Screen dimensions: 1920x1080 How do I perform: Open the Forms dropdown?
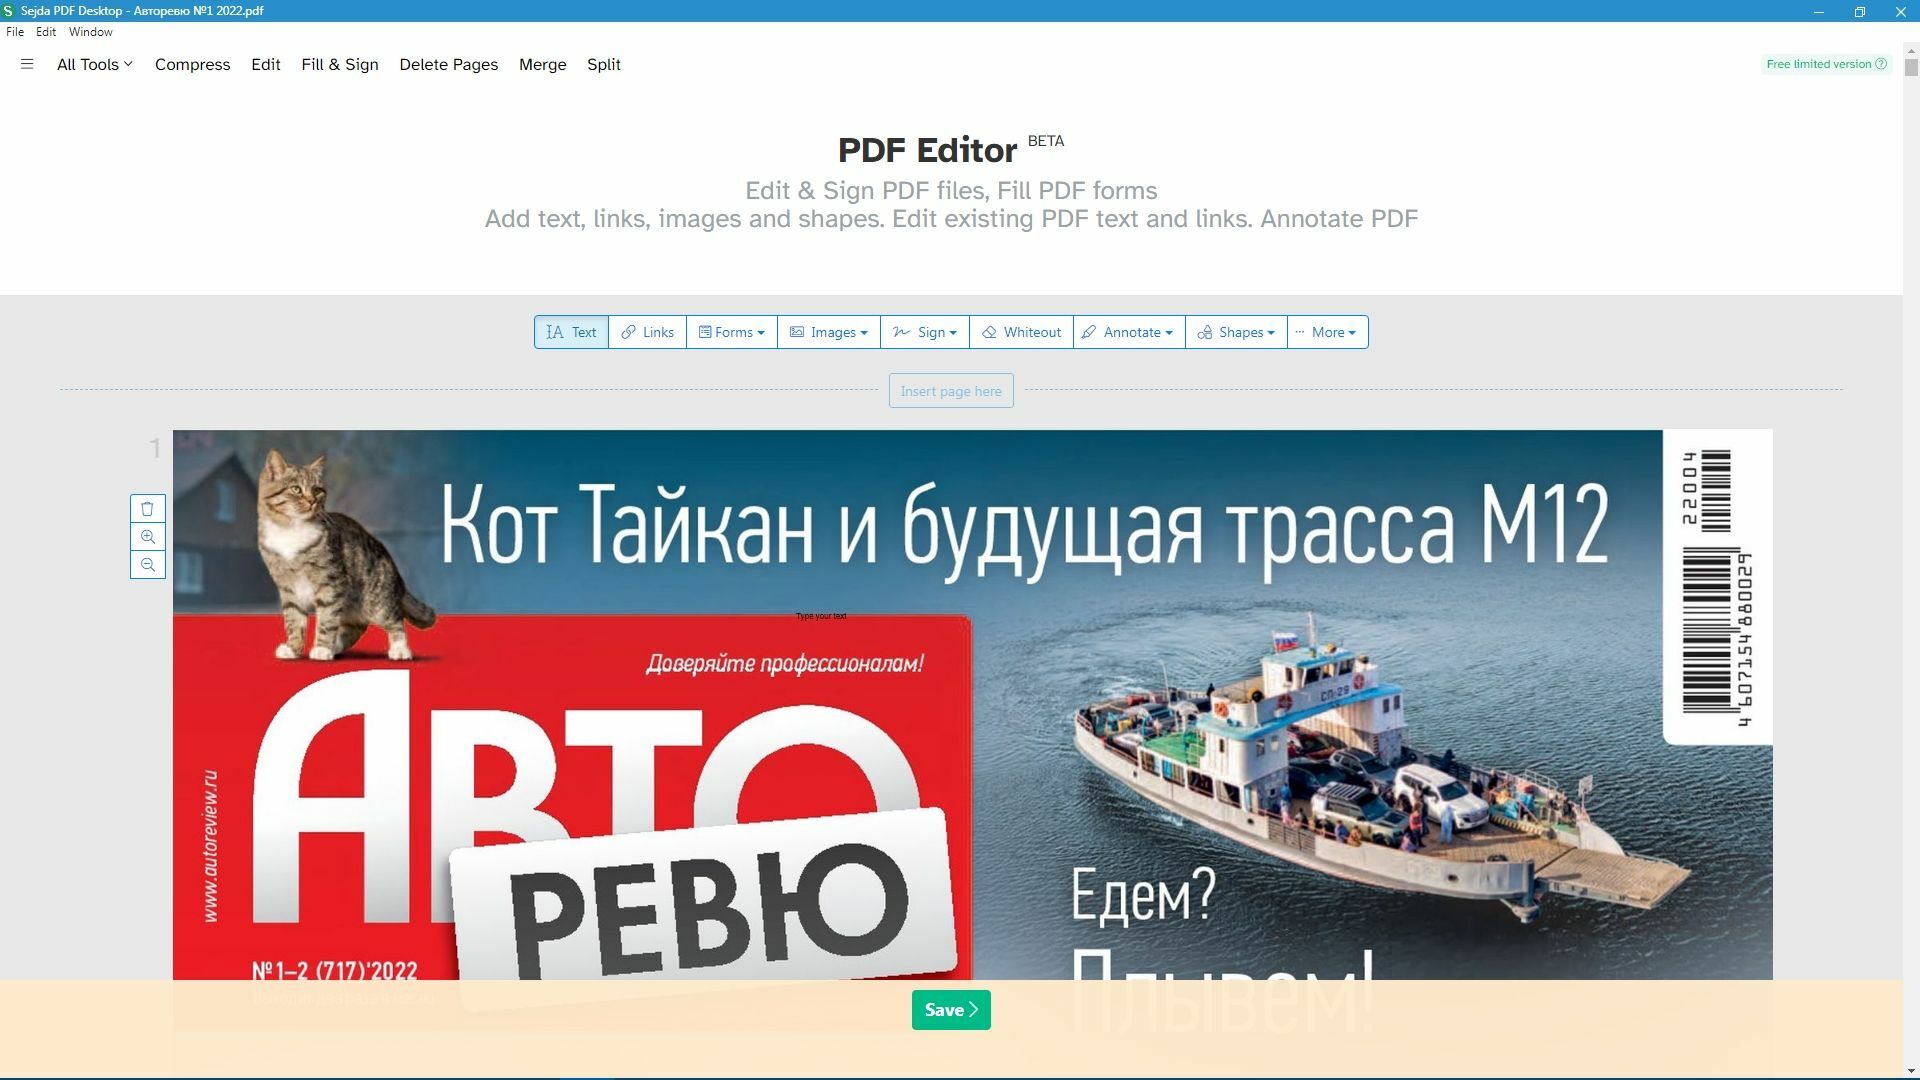point(732,332)
